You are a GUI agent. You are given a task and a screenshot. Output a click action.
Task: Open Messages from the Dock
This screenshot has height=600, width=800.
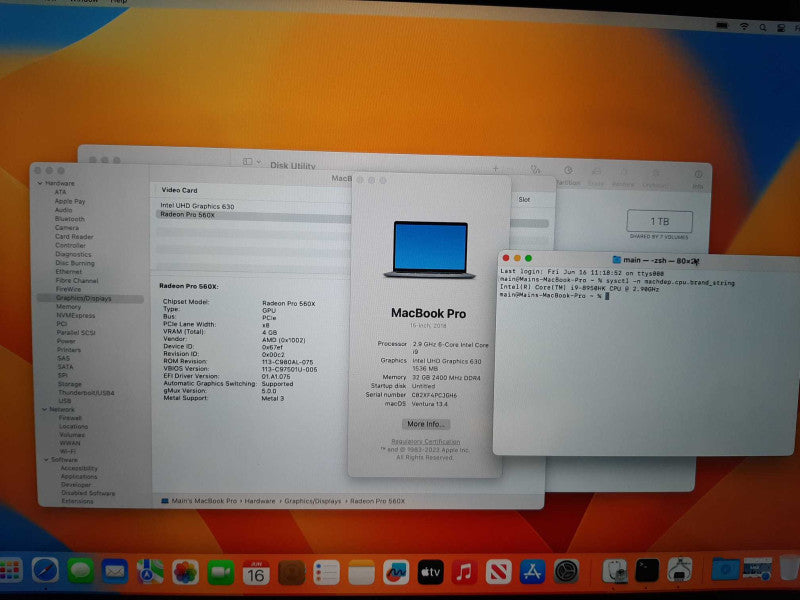pyautogui.click(x=80, y=571)
